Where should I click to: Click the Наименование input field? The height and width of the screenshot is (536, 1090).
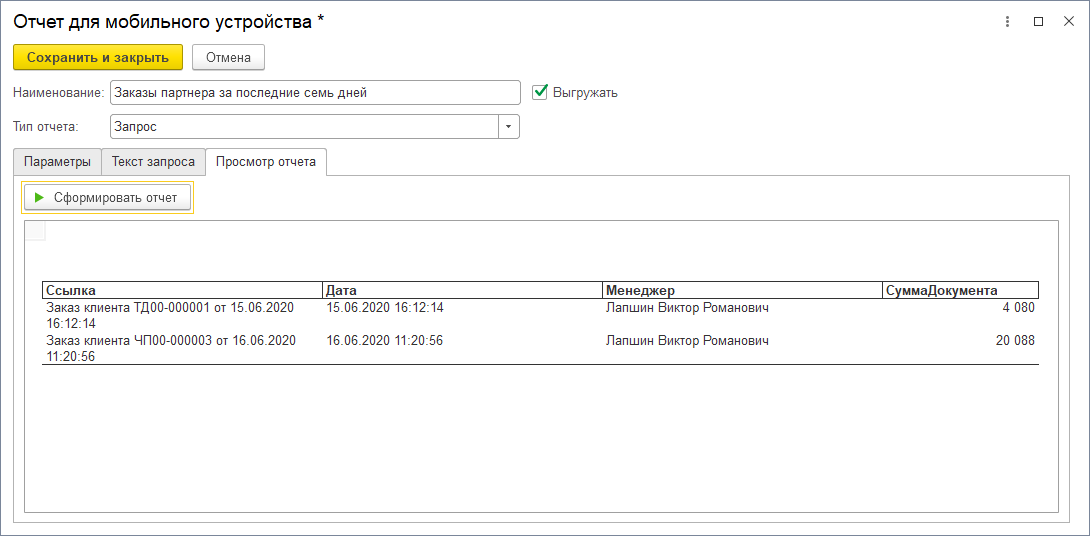pos(315,92)
